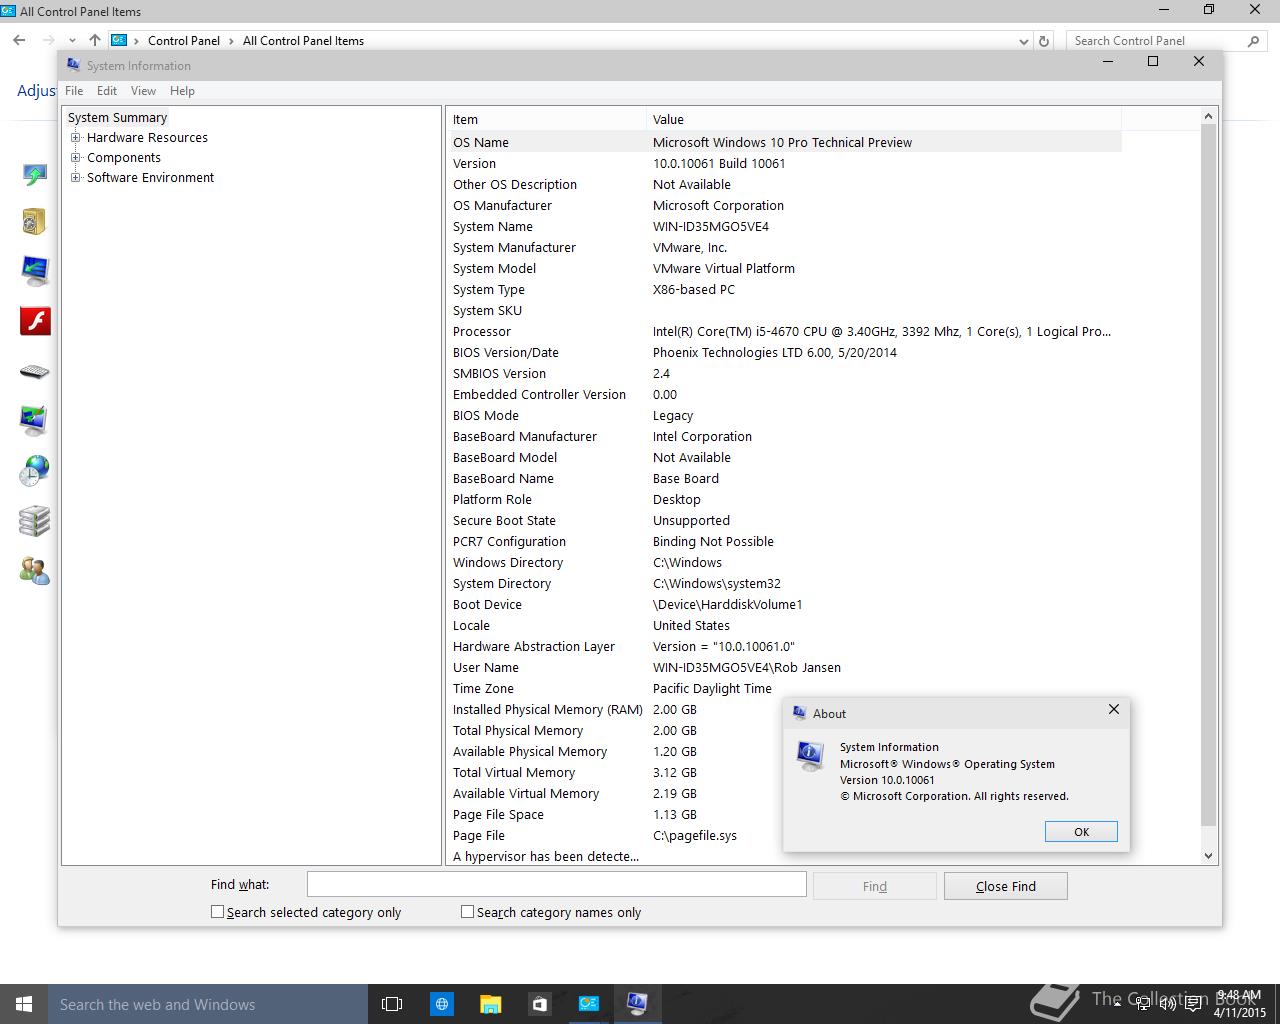Click the details list scrollbar down arrow
This screenshot has width=1280, height=1024.
pyautogui.click(x=1208, y=856)
